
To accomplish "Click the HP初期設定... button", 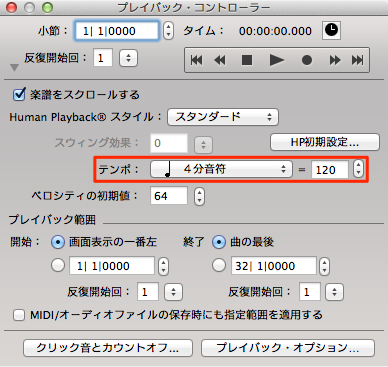I will point(325,142).
